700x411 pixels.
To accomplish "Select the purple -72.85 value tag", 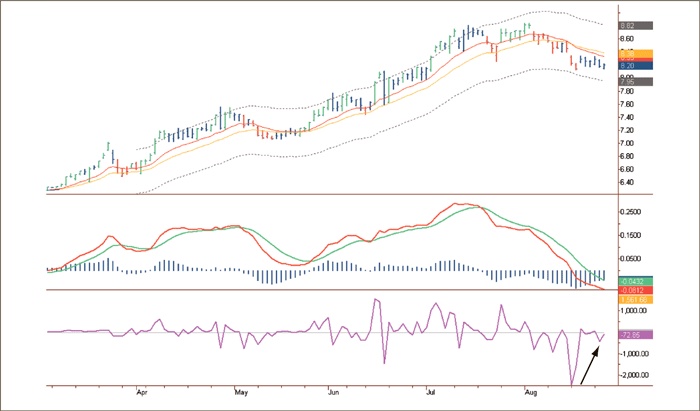I will tap(635, 334).
